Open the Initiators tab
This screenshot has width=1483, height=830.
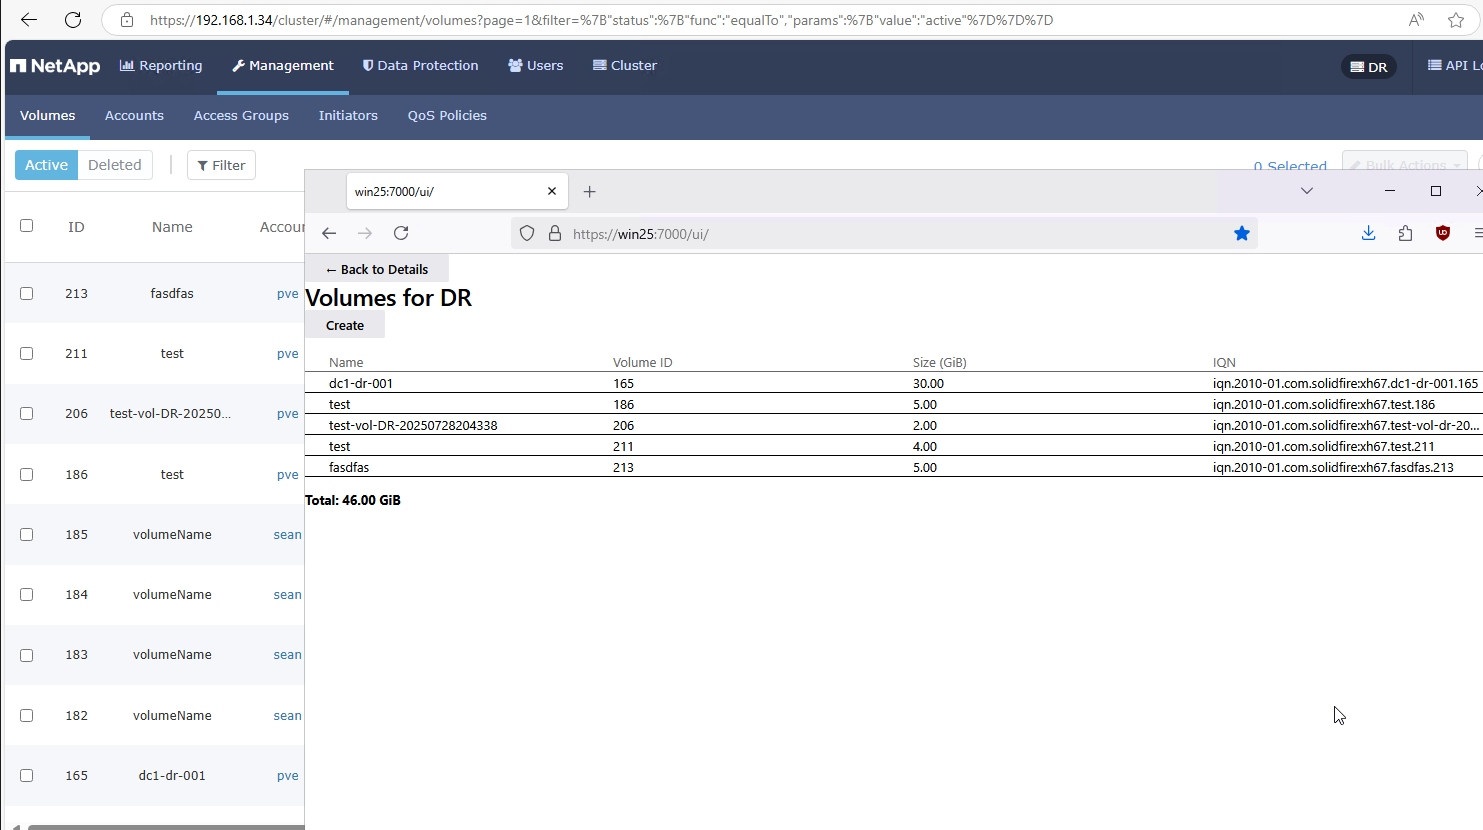[348, 116]
